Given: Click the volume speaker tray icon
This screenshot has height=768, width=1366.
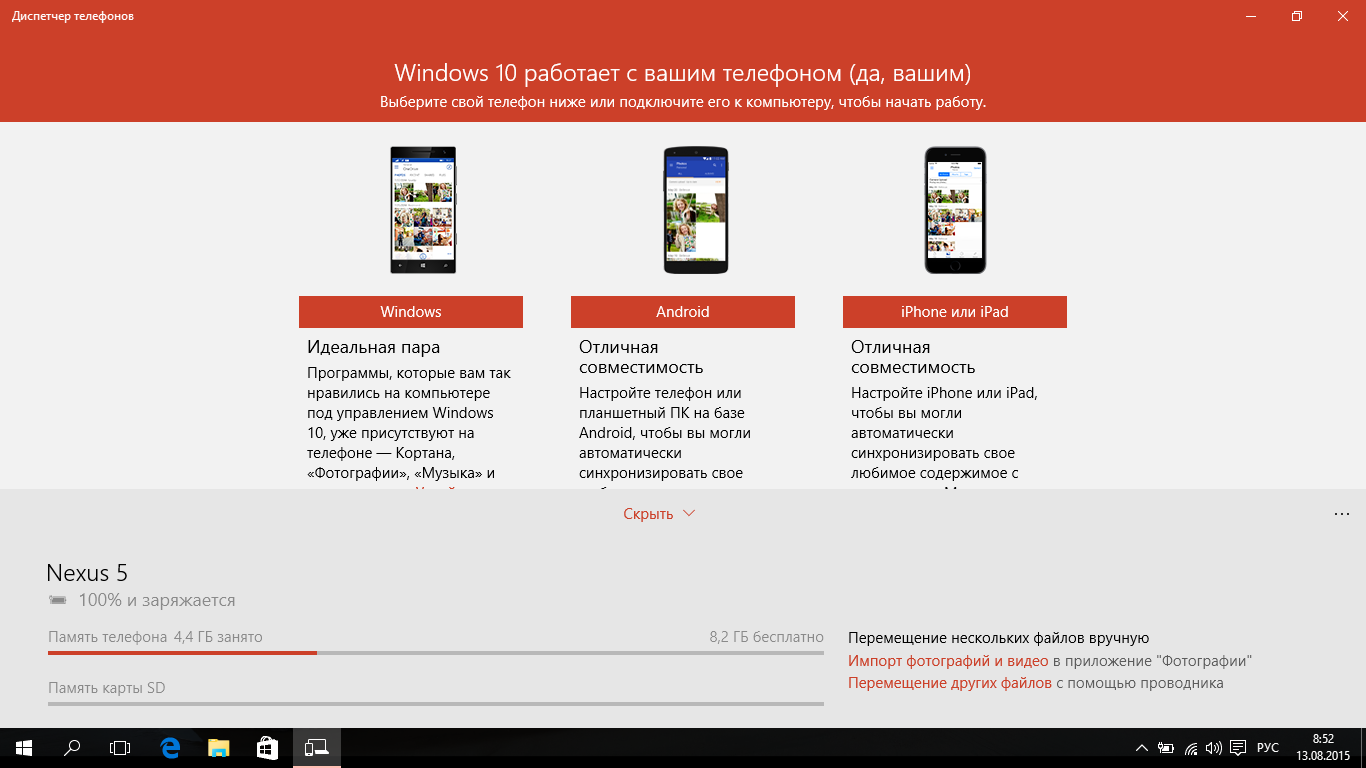Looking at the screenshot, I should 1214,748.
